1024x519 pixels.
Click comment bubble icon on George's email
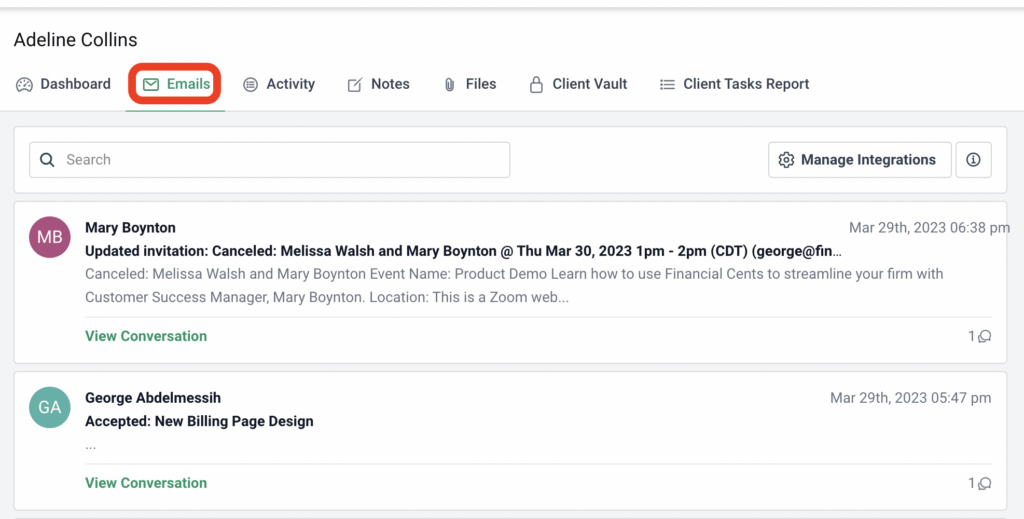pyautogui.click(x=984, y=484)
